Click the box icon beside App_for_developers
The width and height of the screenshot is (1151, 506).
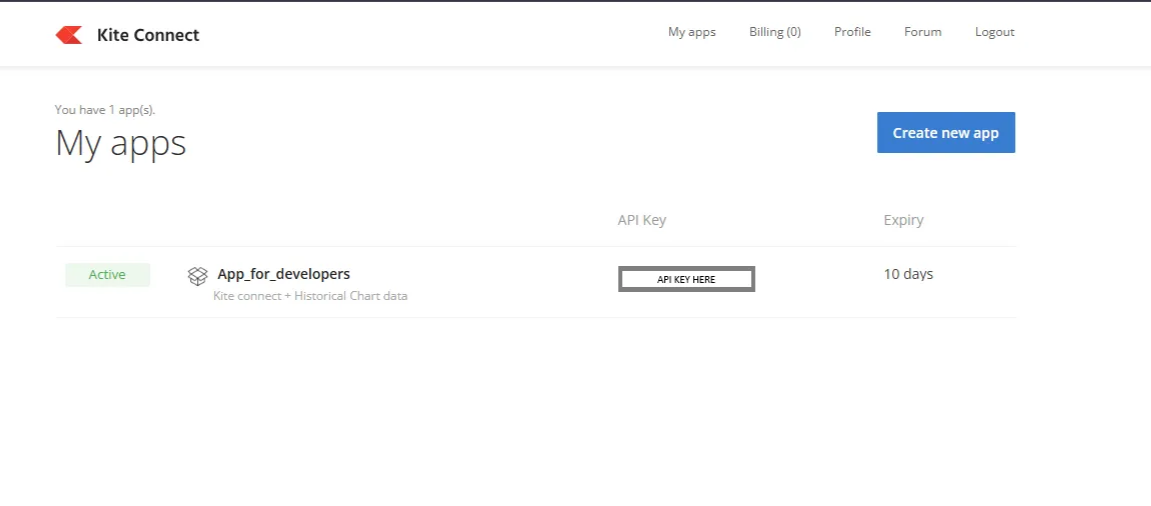click(197, 276)
